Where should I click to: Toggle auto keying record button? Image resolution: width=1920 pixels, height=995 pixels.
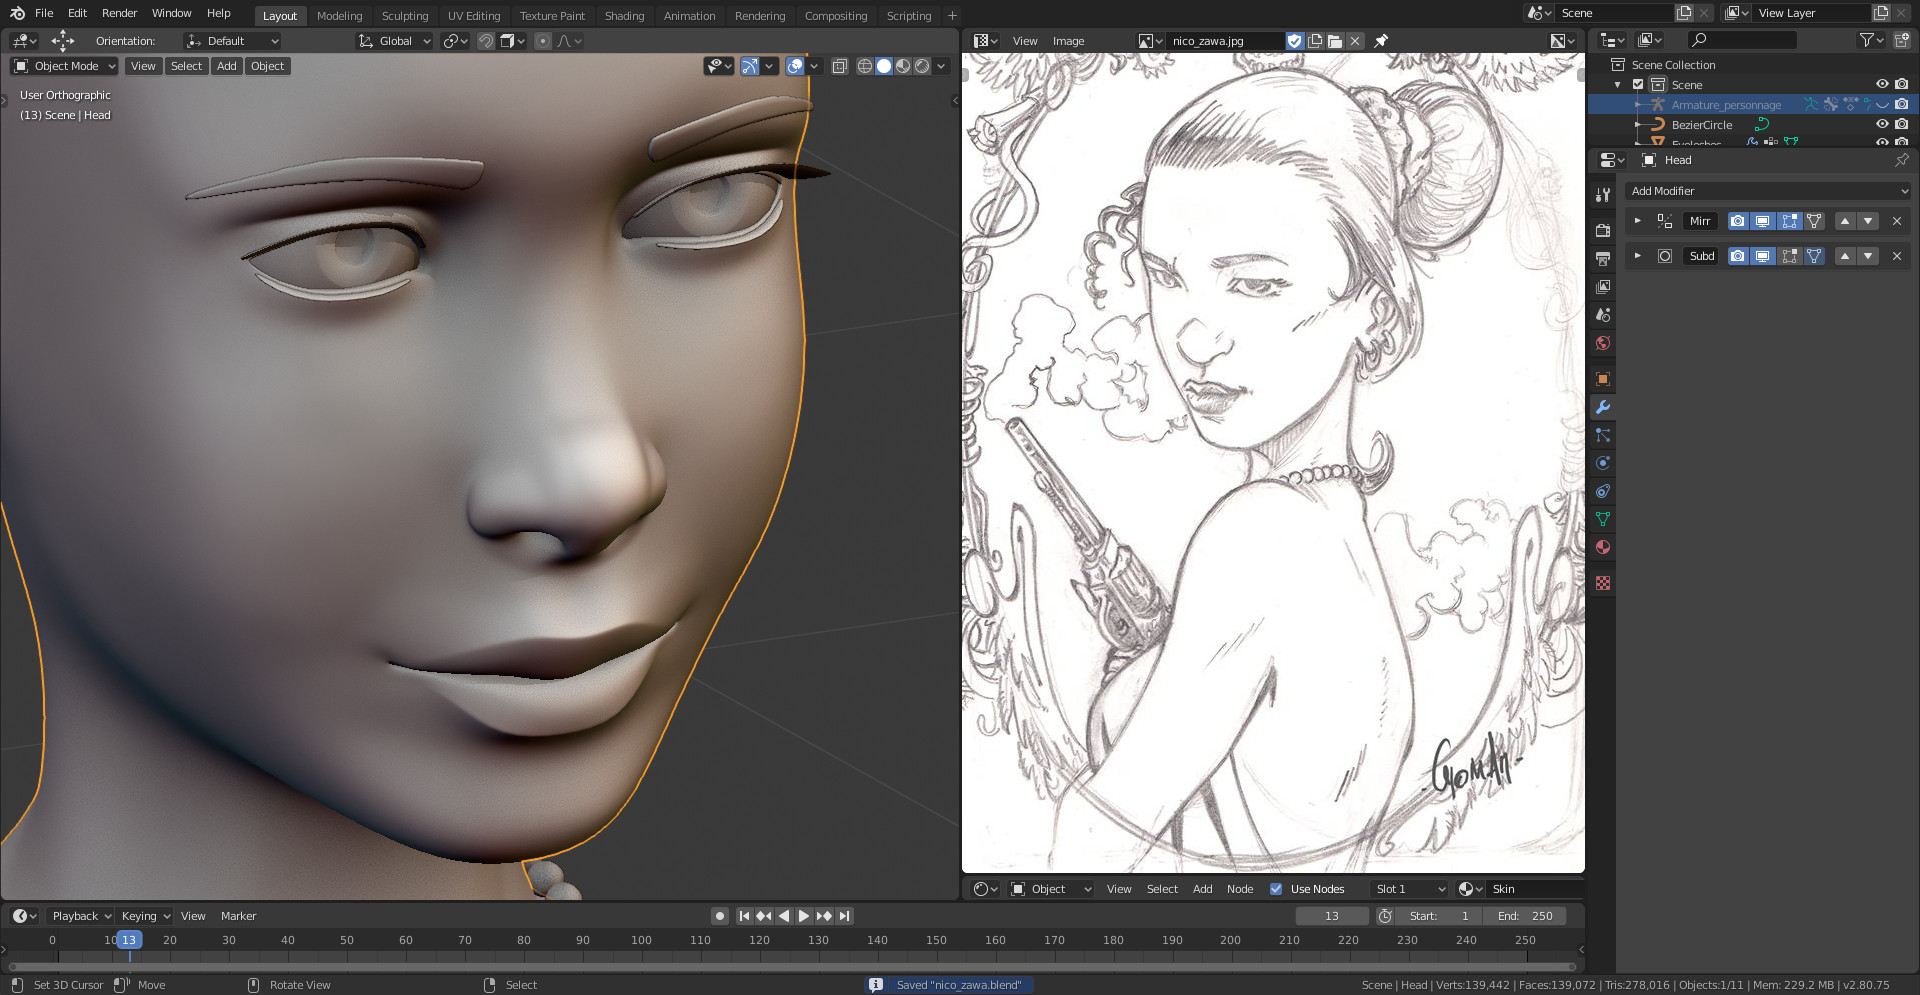pyautogui.click(x=720, y=916)
